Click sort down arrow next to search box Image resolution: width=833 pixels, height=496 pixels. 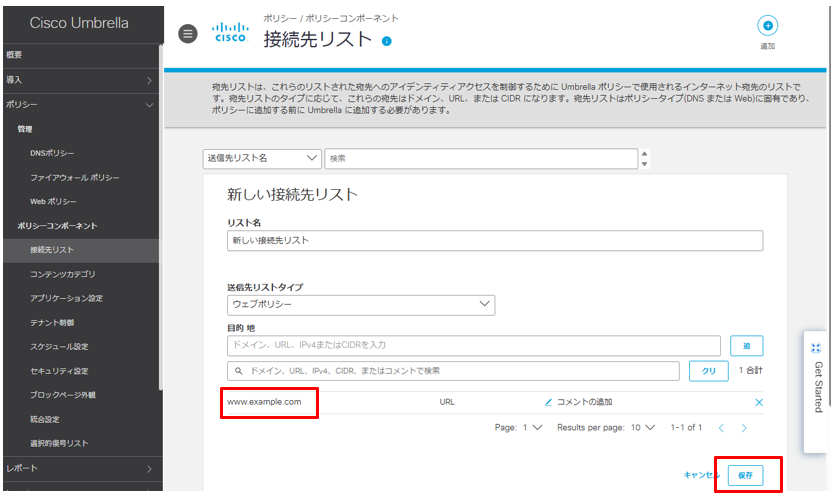pyautogui.click(x=644, y=164)
